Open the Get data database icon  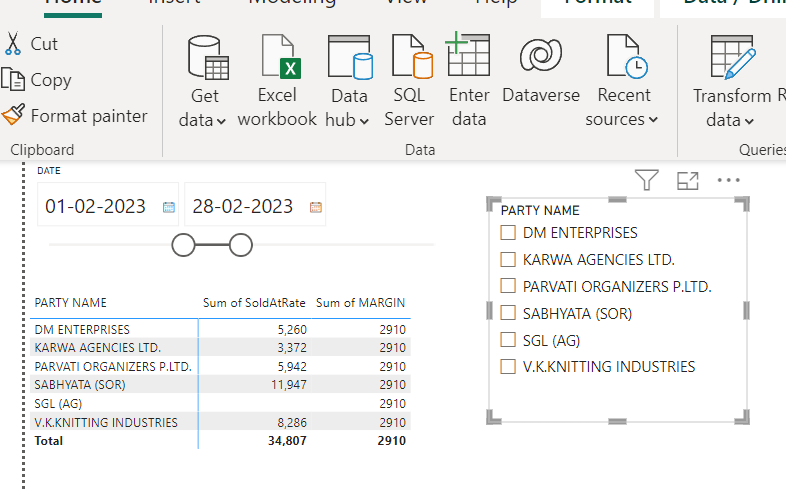pos(208,58)
